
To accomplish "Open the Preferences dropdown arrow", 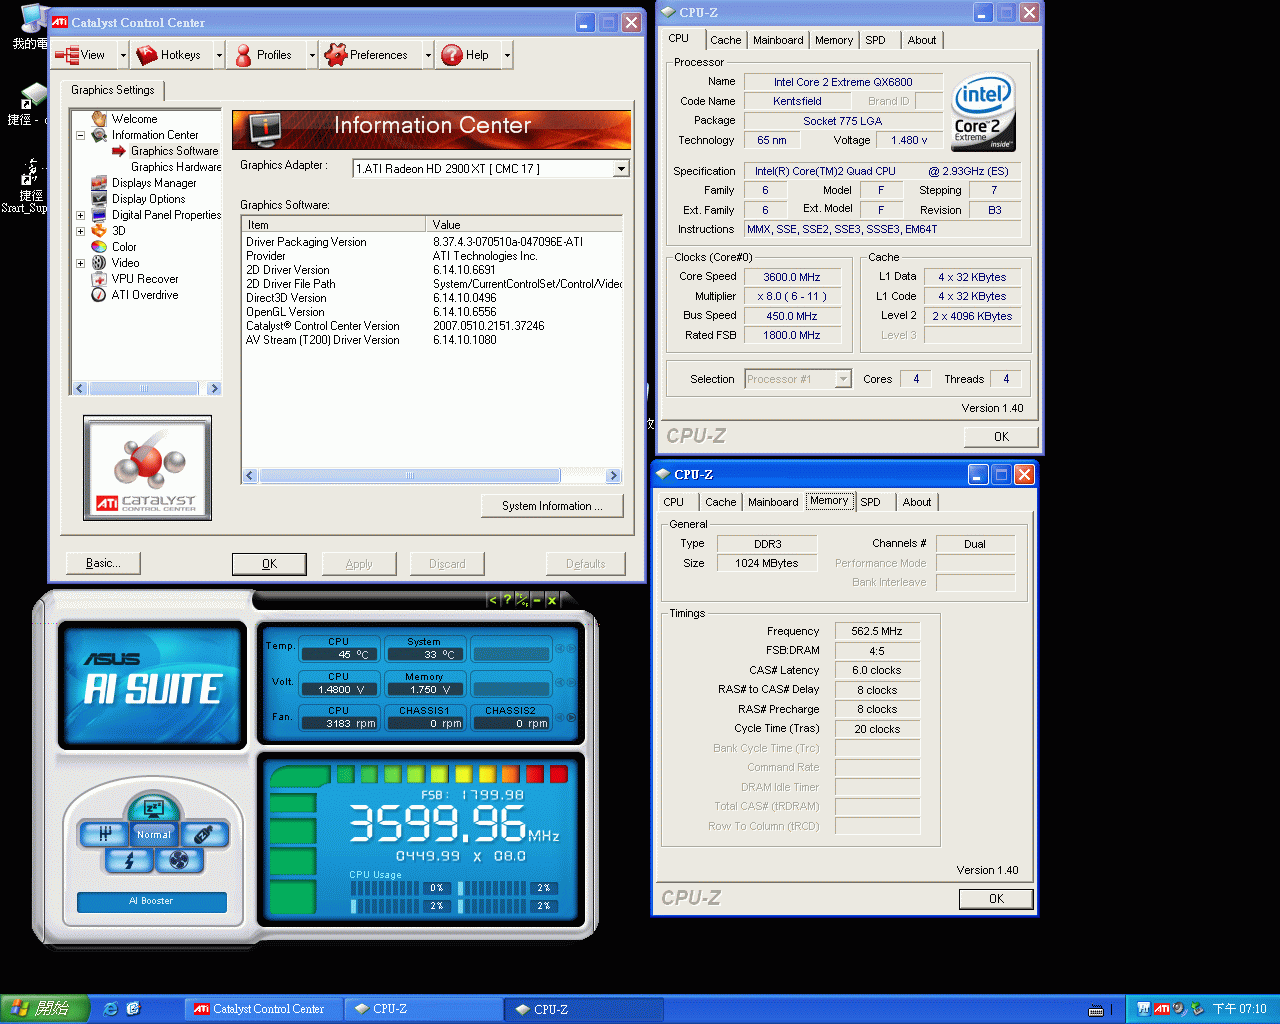I will (x=428, y=55).
